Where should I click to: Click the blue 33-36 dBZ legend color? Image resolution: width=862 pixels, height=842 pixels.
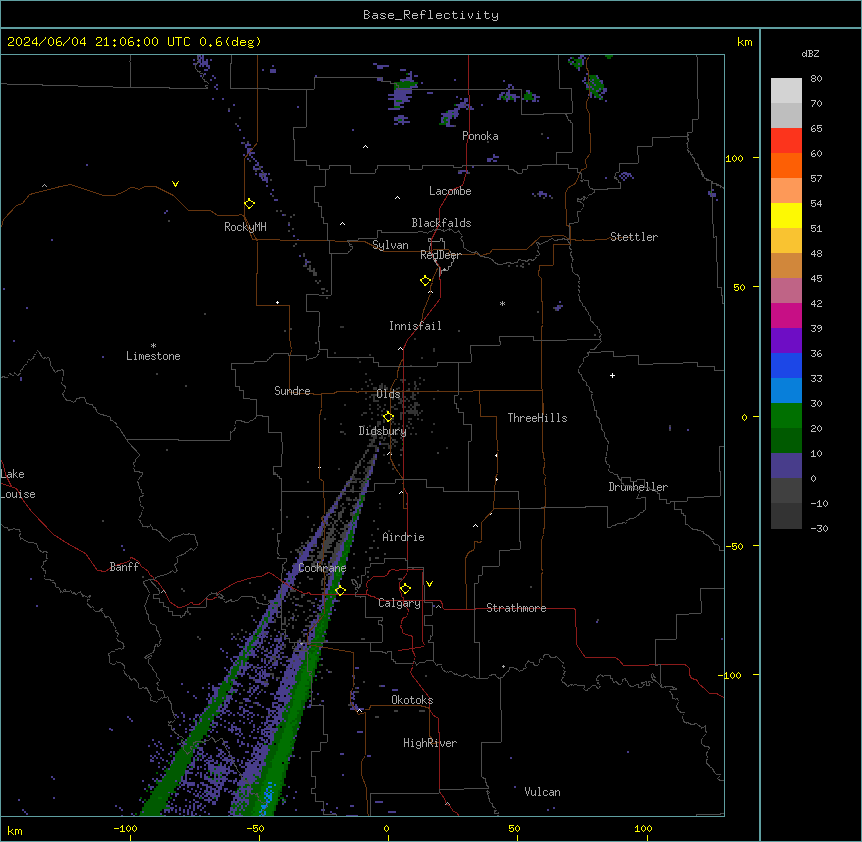786,365
